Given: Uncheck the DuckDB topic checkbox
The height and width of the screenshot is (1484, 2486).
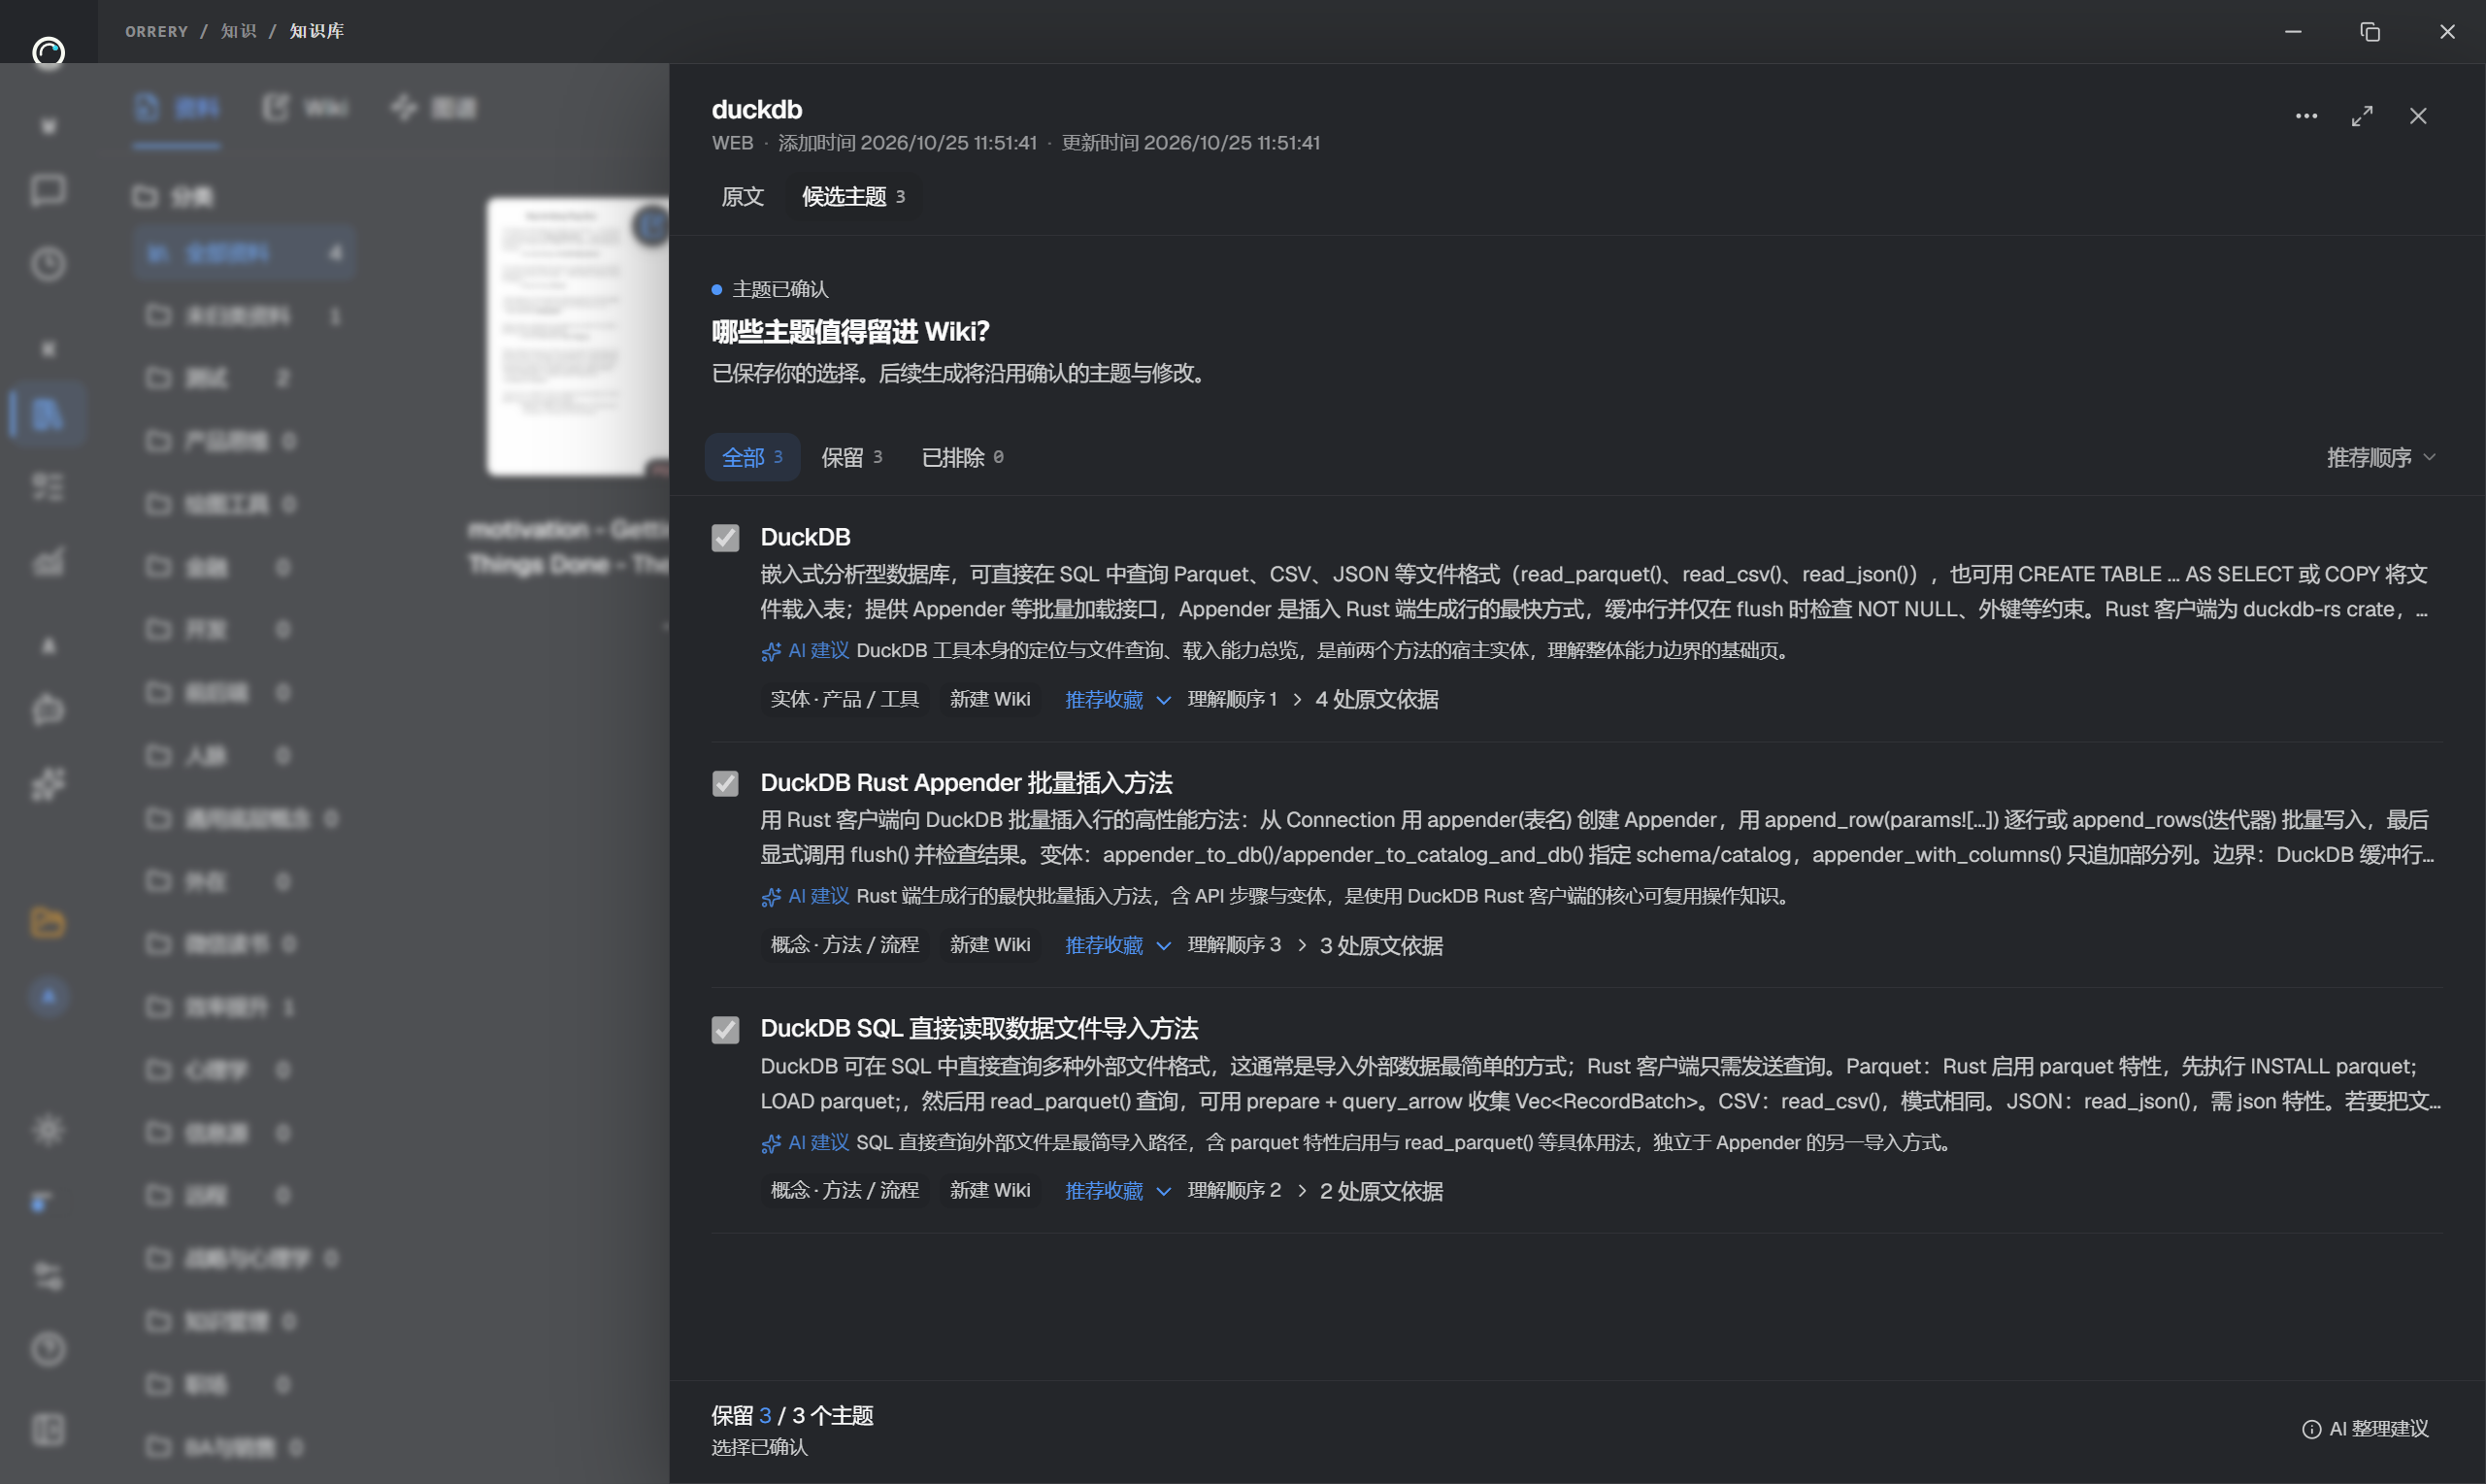Looking at the screenshot, I should tap(725, 538).
